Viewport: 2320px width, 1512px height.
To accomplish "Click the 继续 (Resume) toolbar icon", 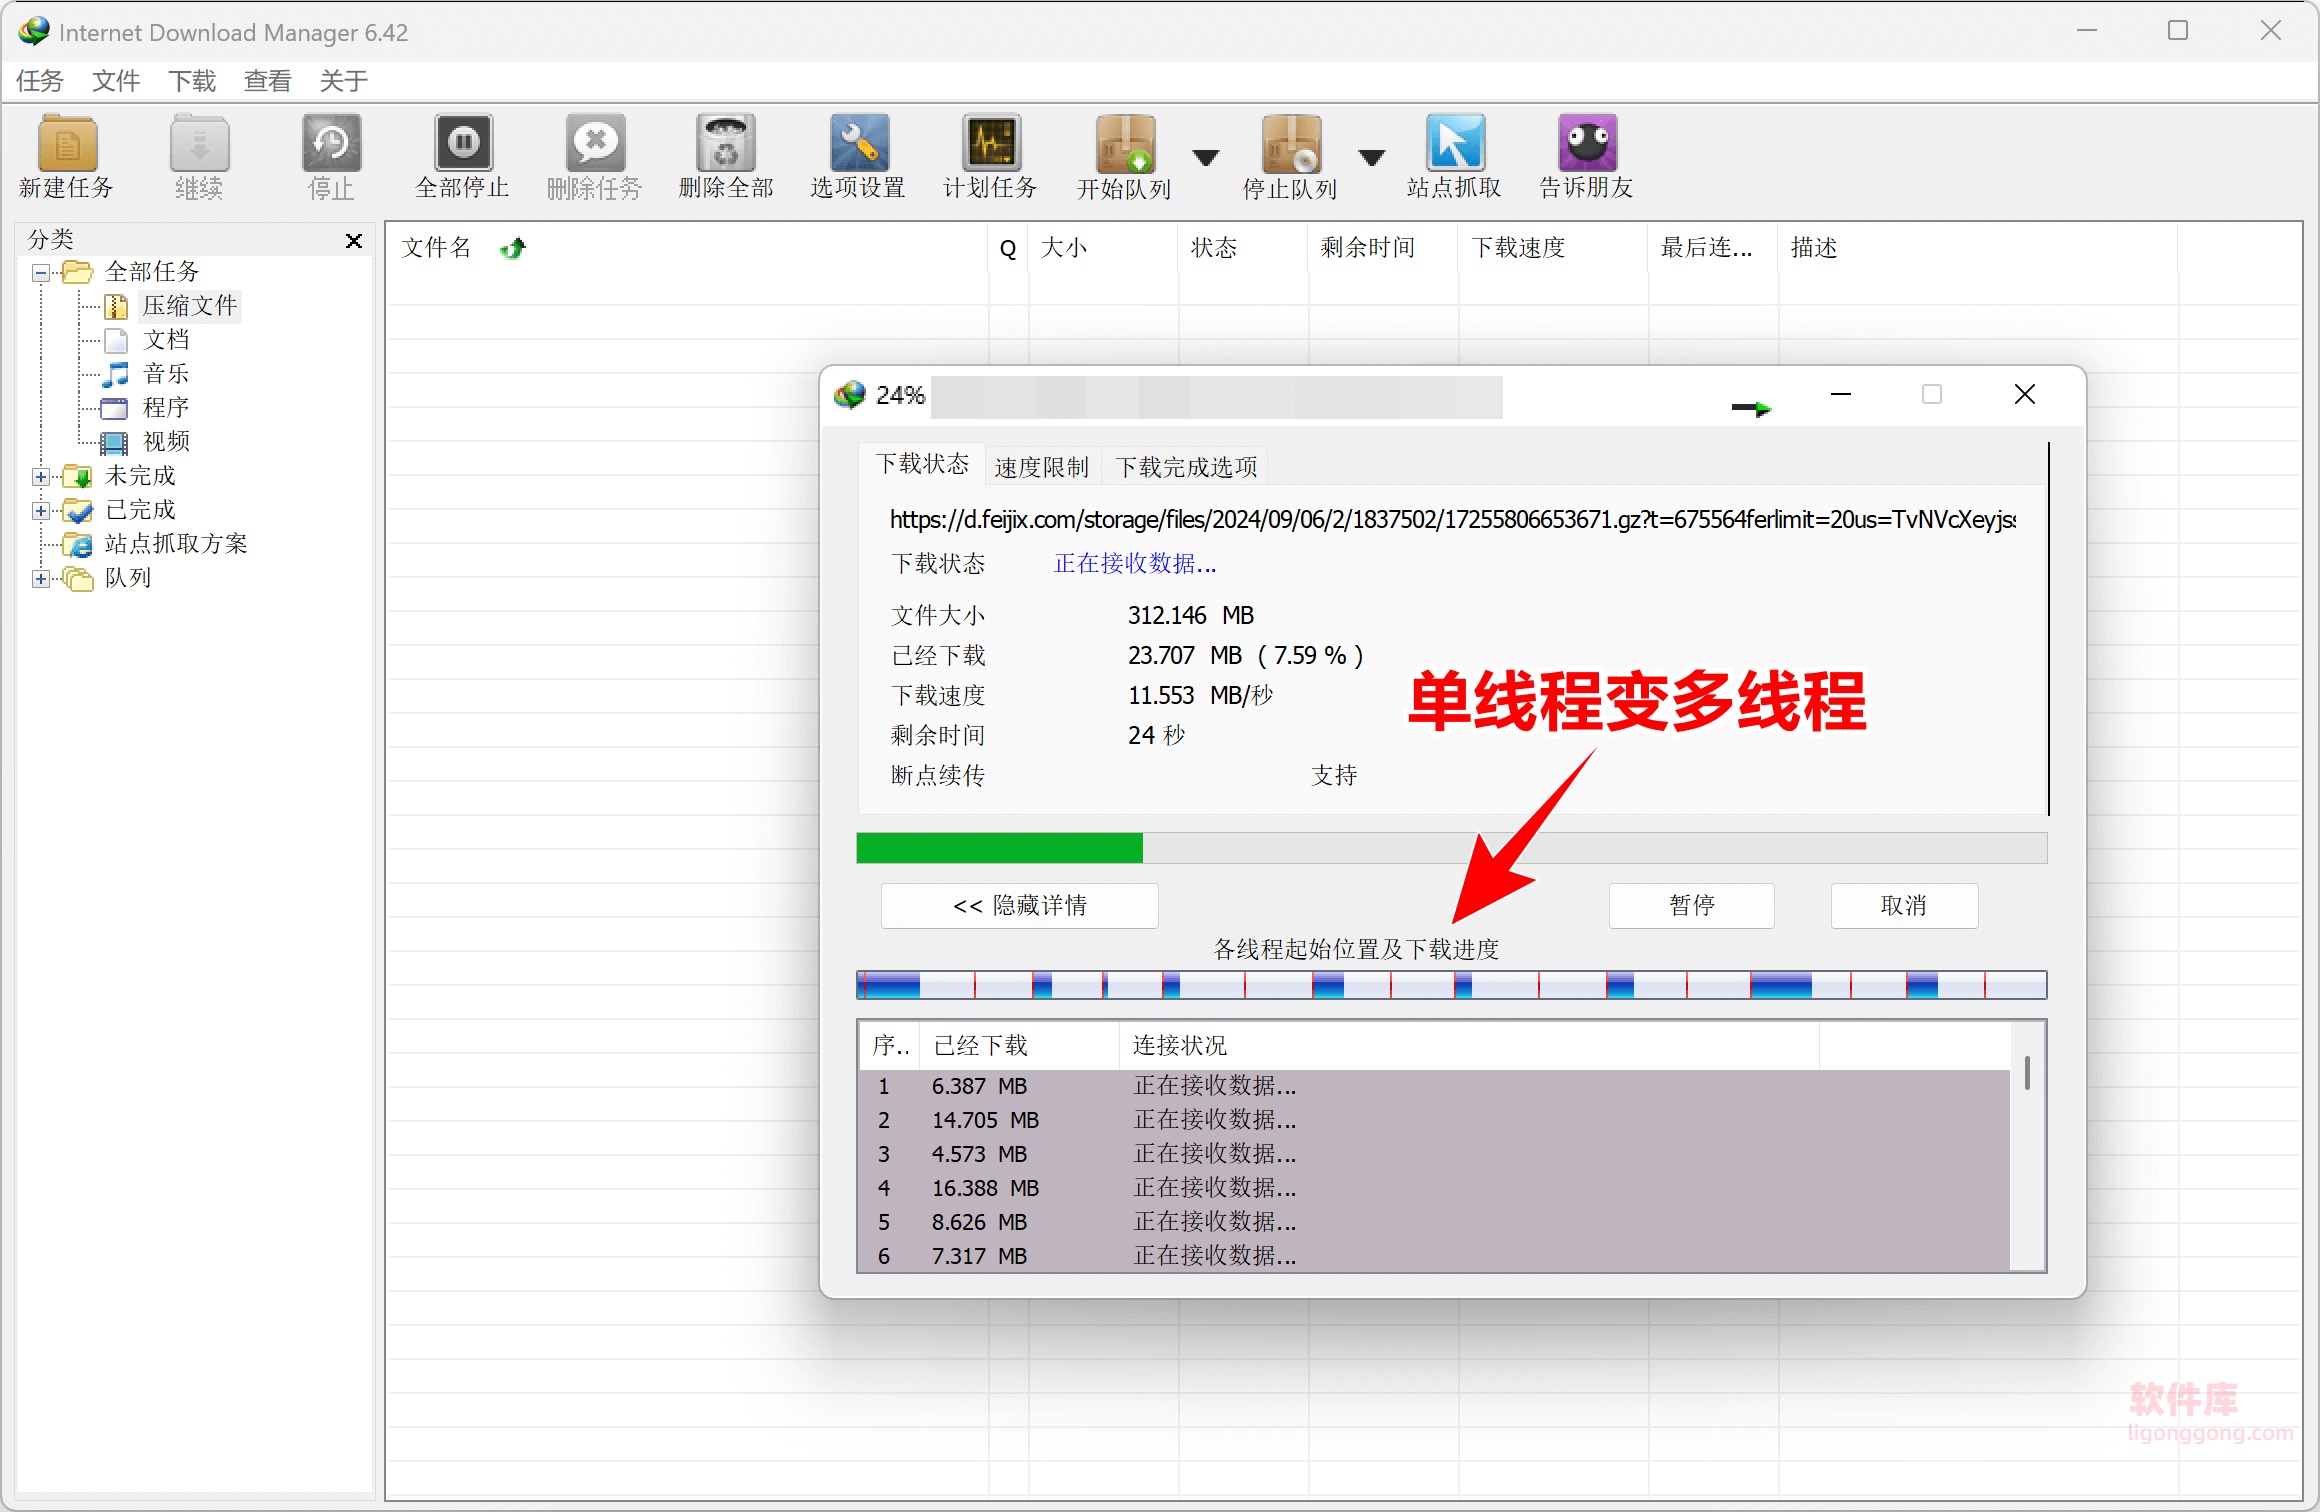I will pos(199,155).
